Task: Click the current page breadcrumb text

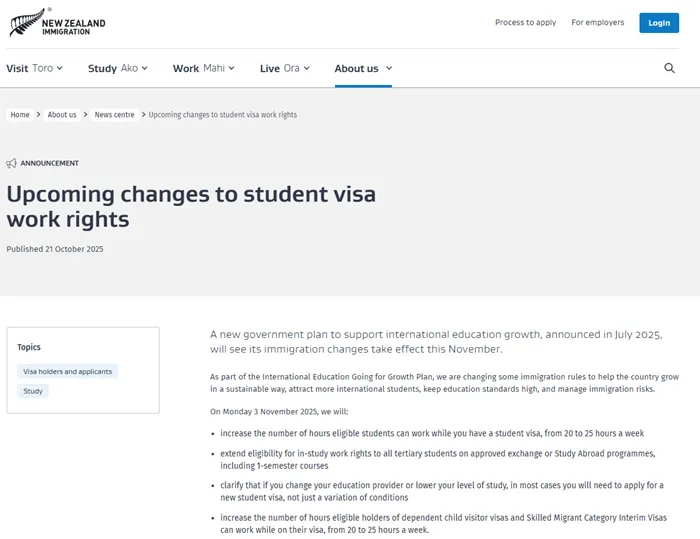Action: pyautogui.click(x=222, y=115)
